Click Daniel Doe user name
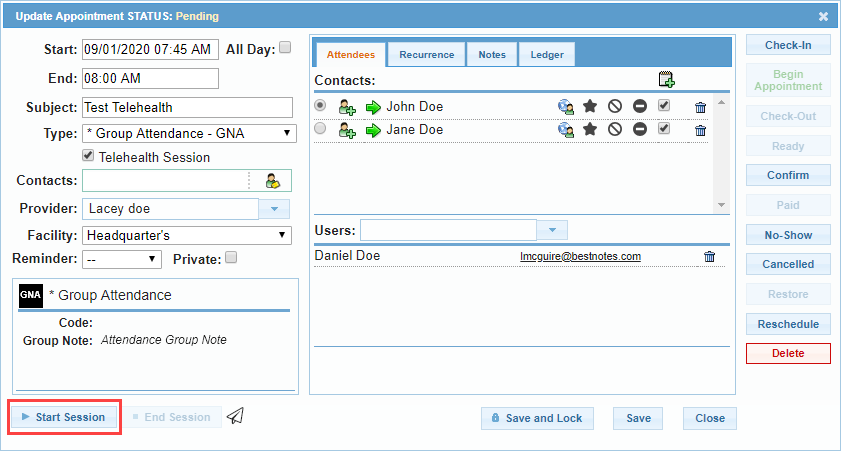841x451 pixels. (347, 256)
